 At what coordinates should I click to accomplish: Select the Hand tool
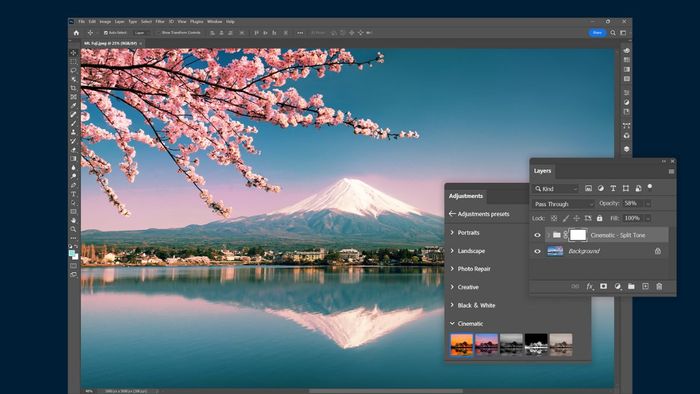[x=74, y=220]
